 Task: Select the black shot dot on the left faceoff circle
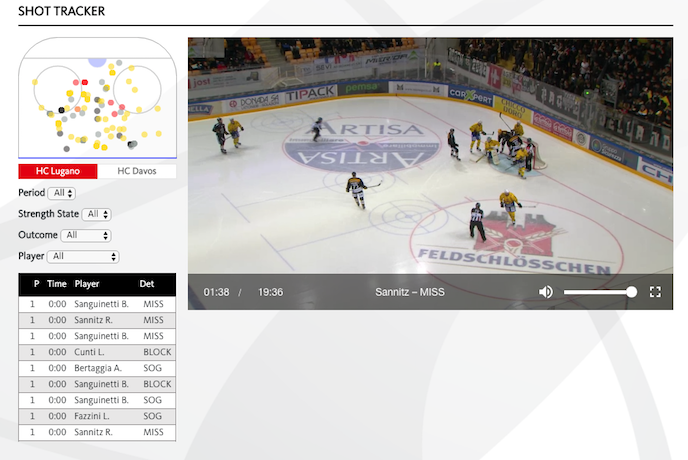(62, 109)
